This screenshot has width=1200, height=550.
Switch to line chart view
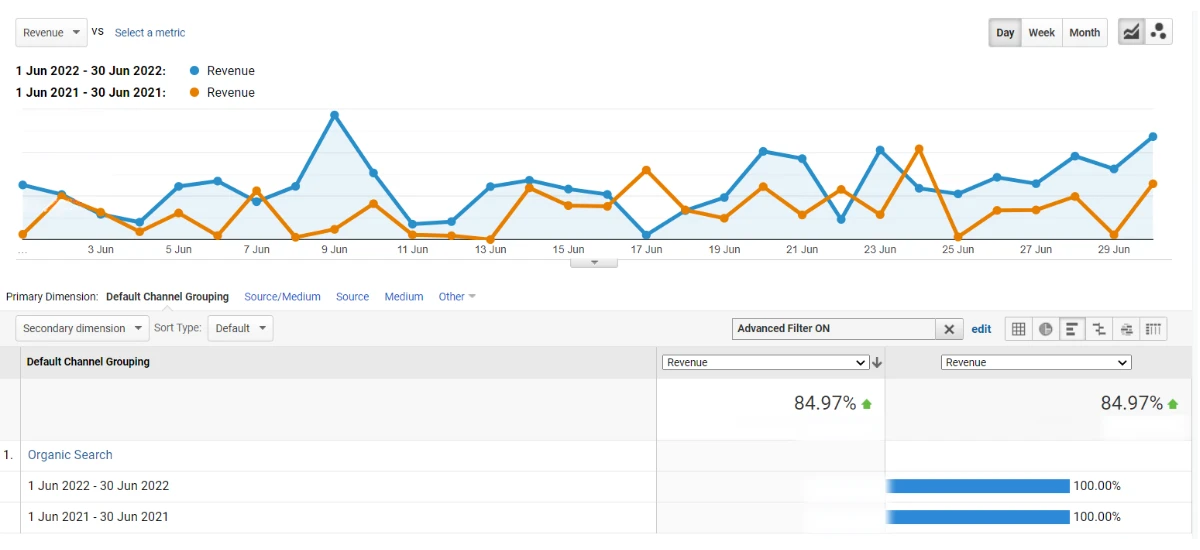(1131, 32)
